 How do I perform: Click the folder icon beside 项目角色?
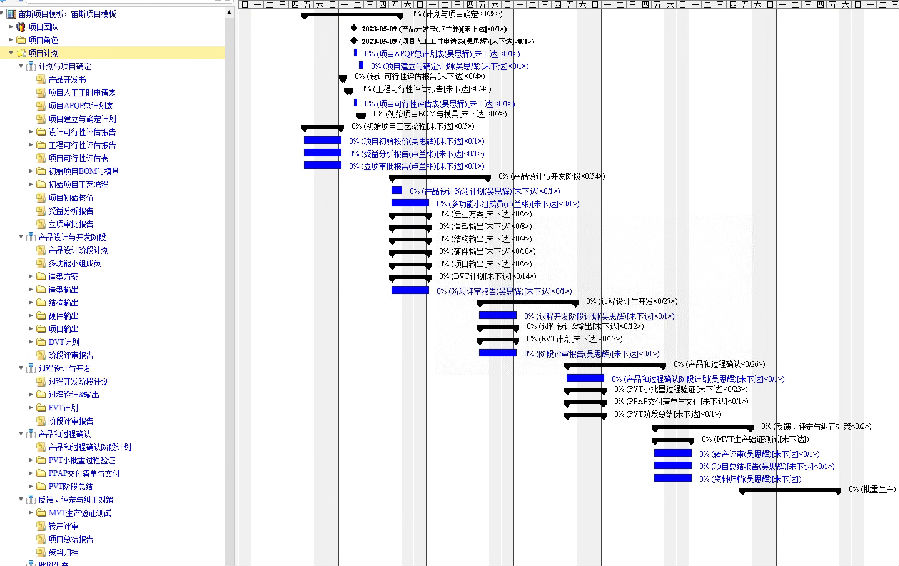(21, 40)
